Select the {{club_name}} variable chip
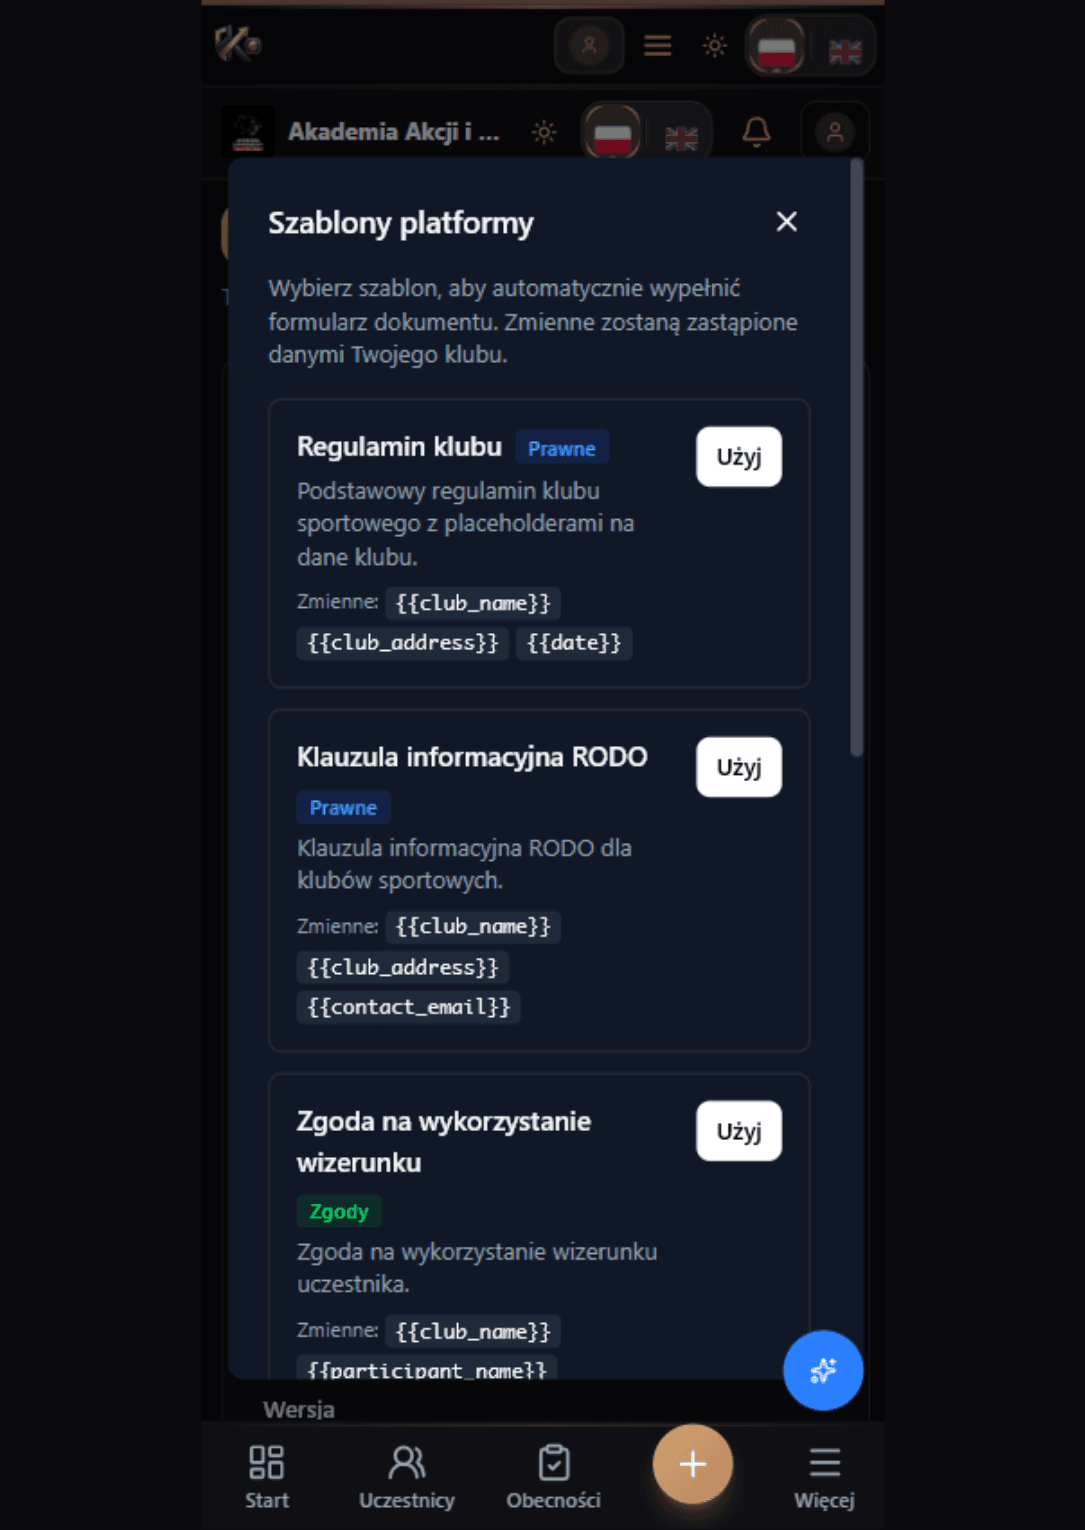This screenshot has height=1530, width=1085. coord(472,603)
